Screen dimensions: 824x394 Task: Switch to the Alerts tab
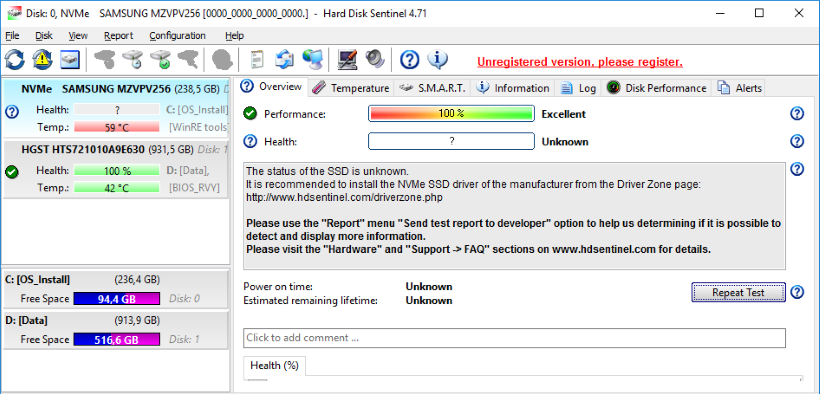click(x=740, y=88)
